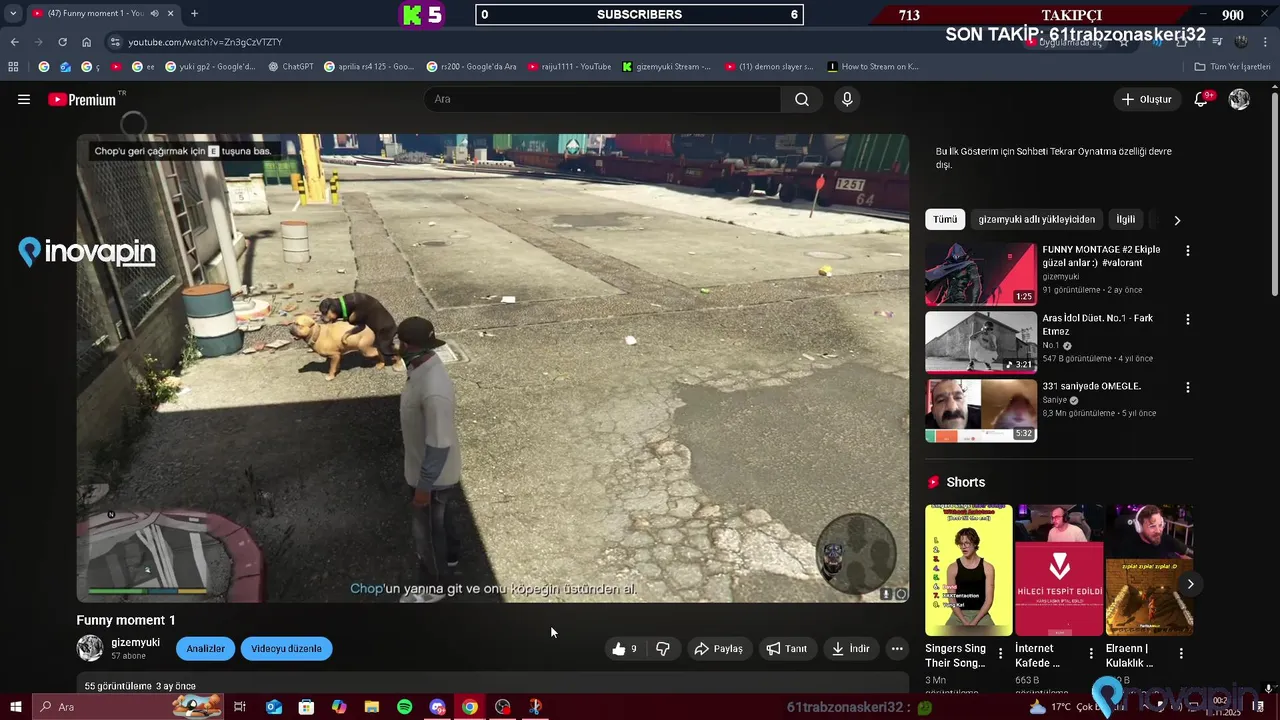Viewport: 1280px width, 720px height.
Task: Click the search magnifier button
Action: point(802,99)
